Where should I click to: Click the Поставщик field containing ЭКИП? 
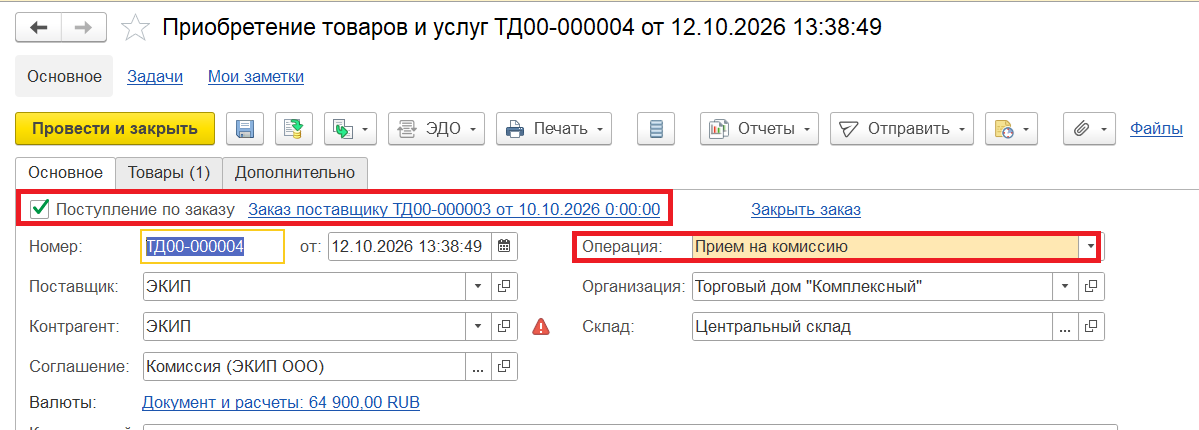[304, 287]
